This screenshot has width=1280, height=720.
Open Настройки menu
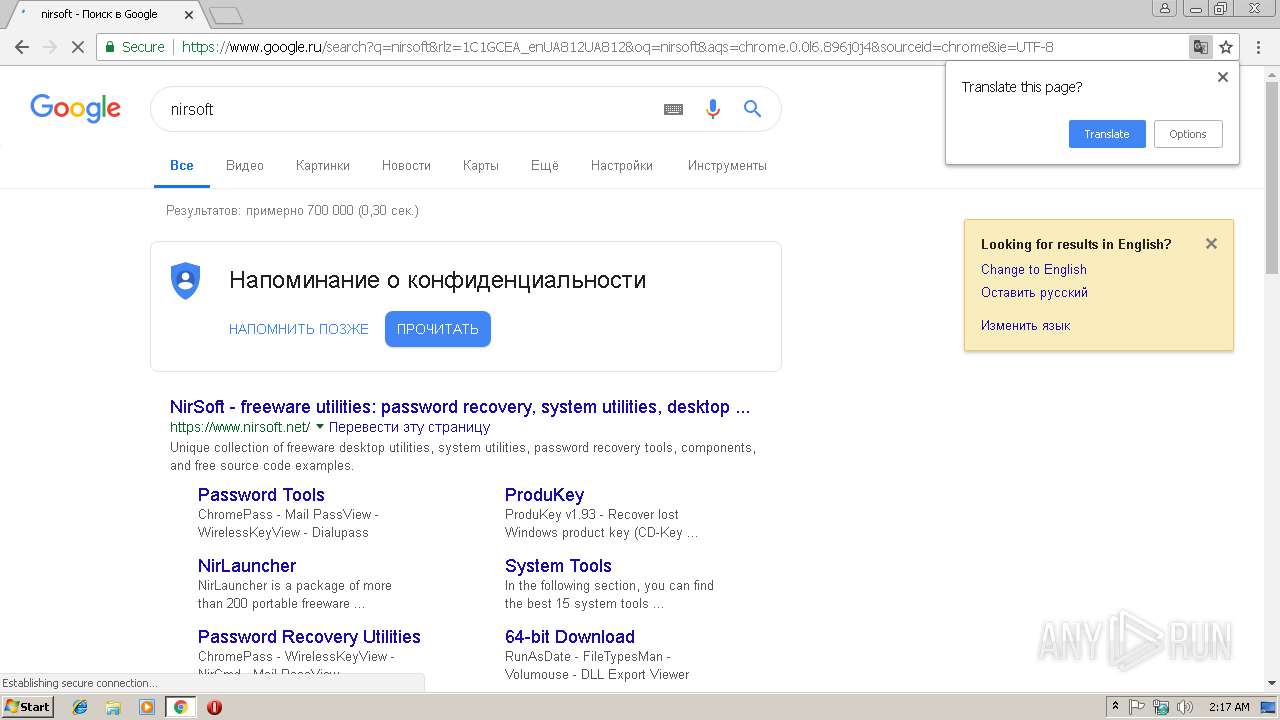(x=622, y=166)
